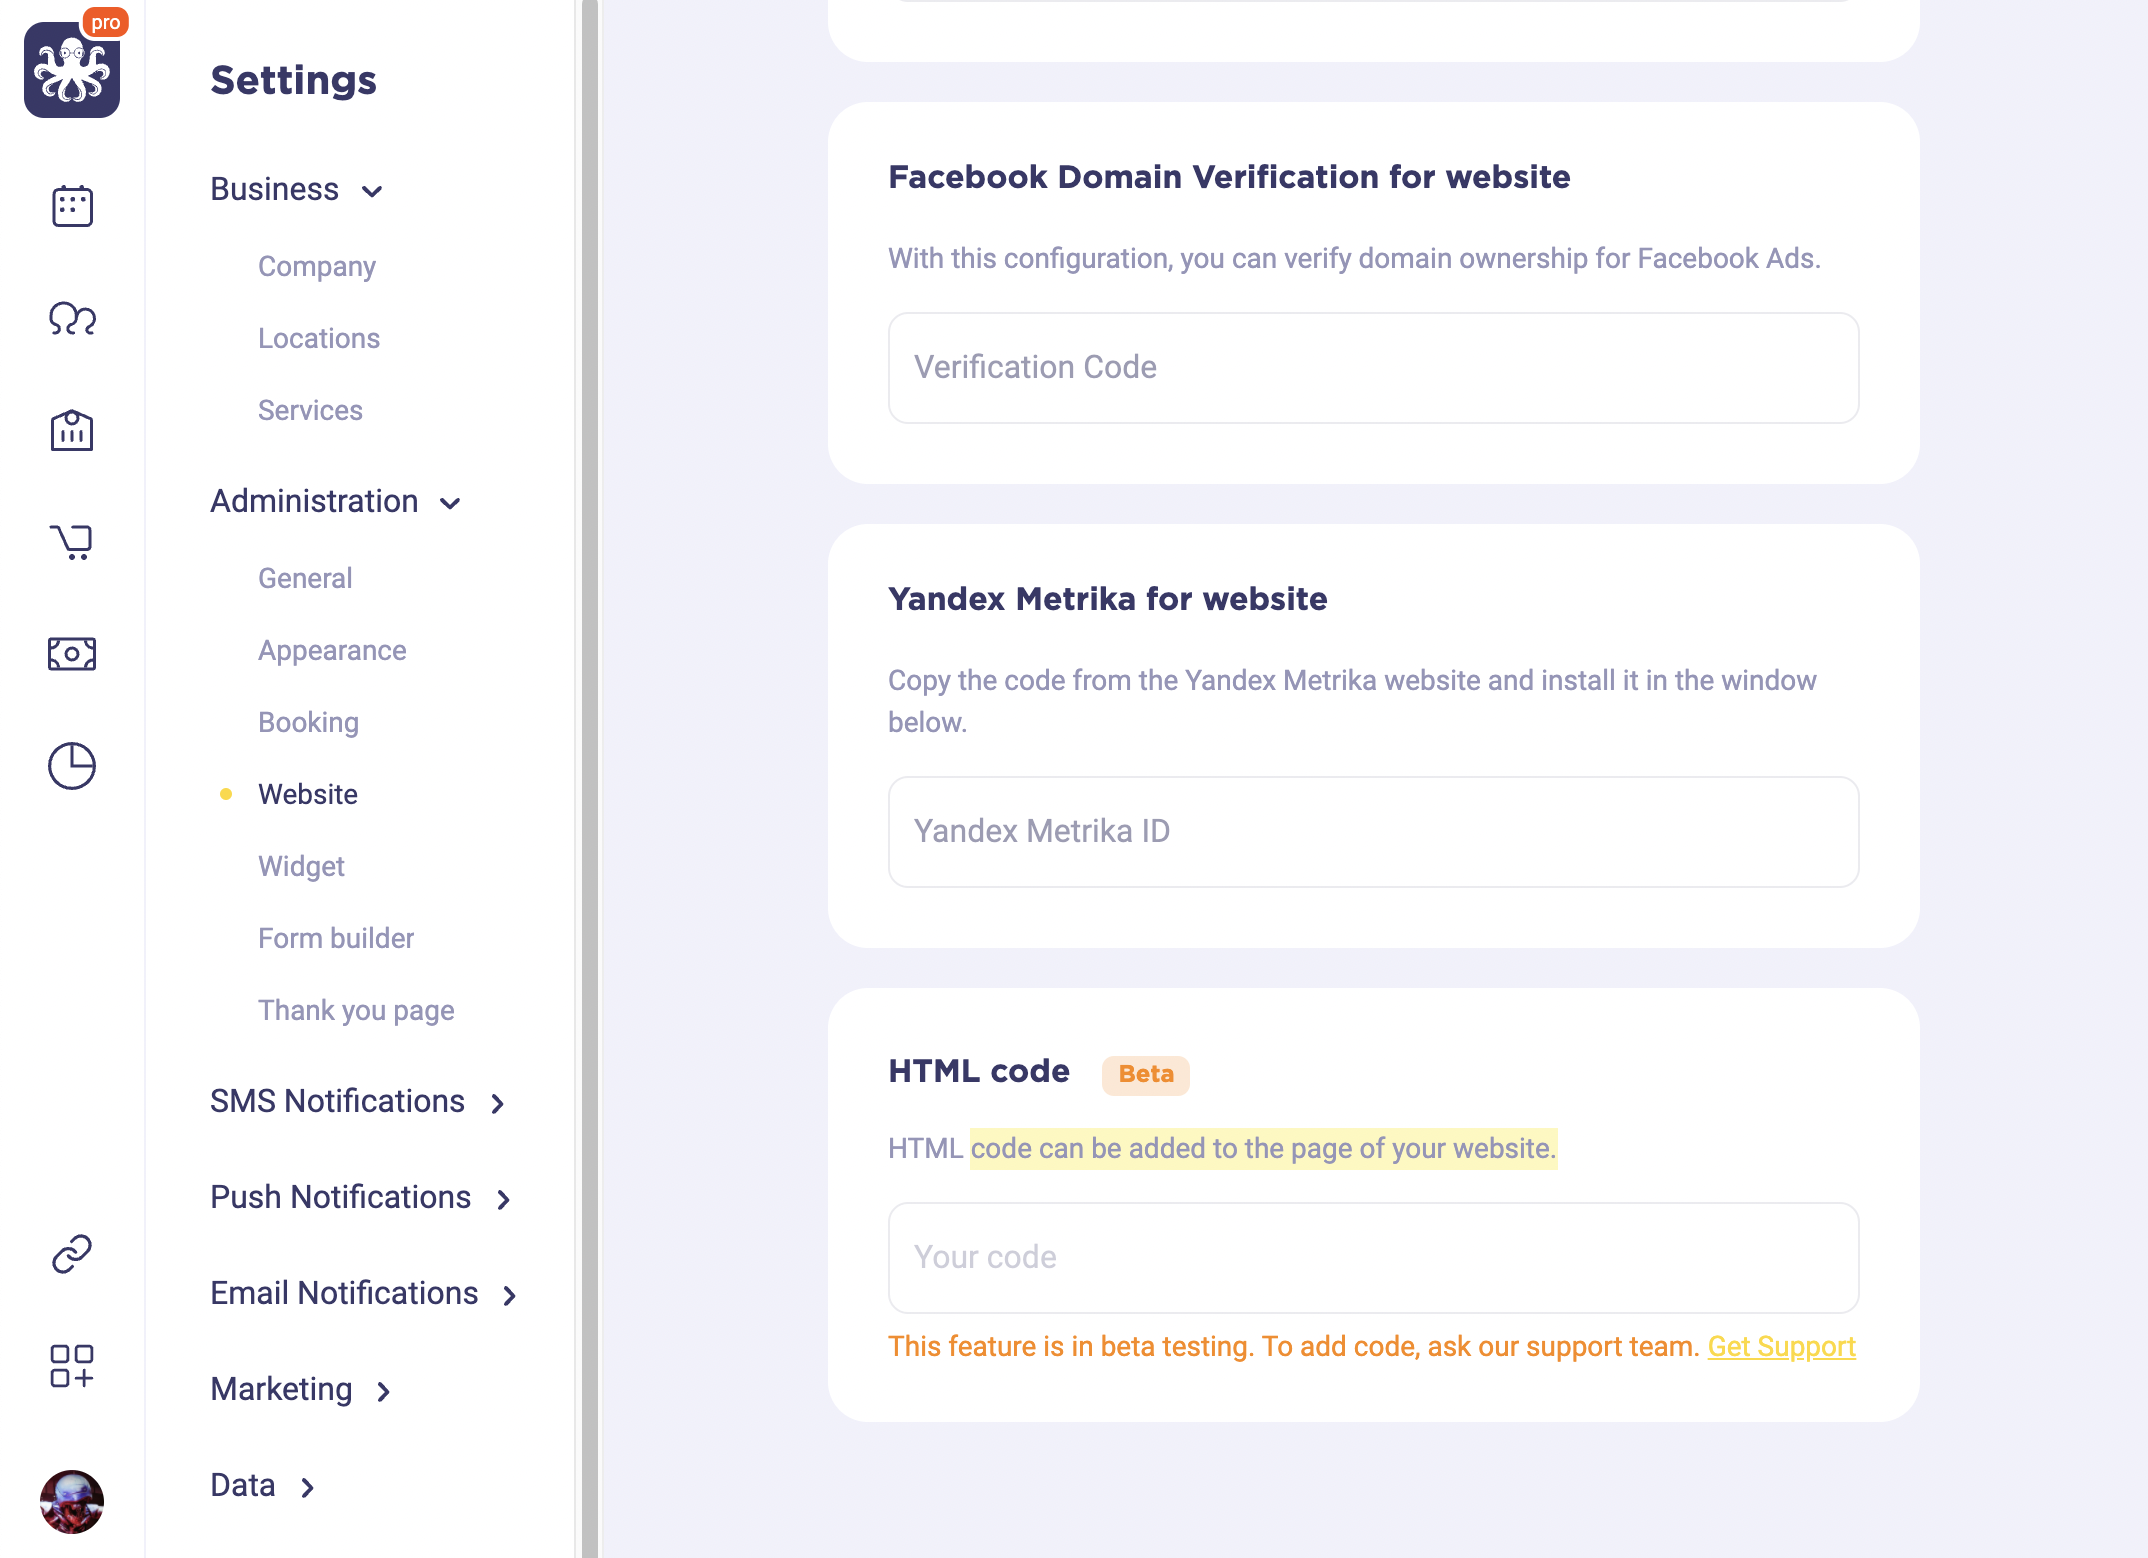
Task: Collapse the Business section
Action: [x=297, y=190]
